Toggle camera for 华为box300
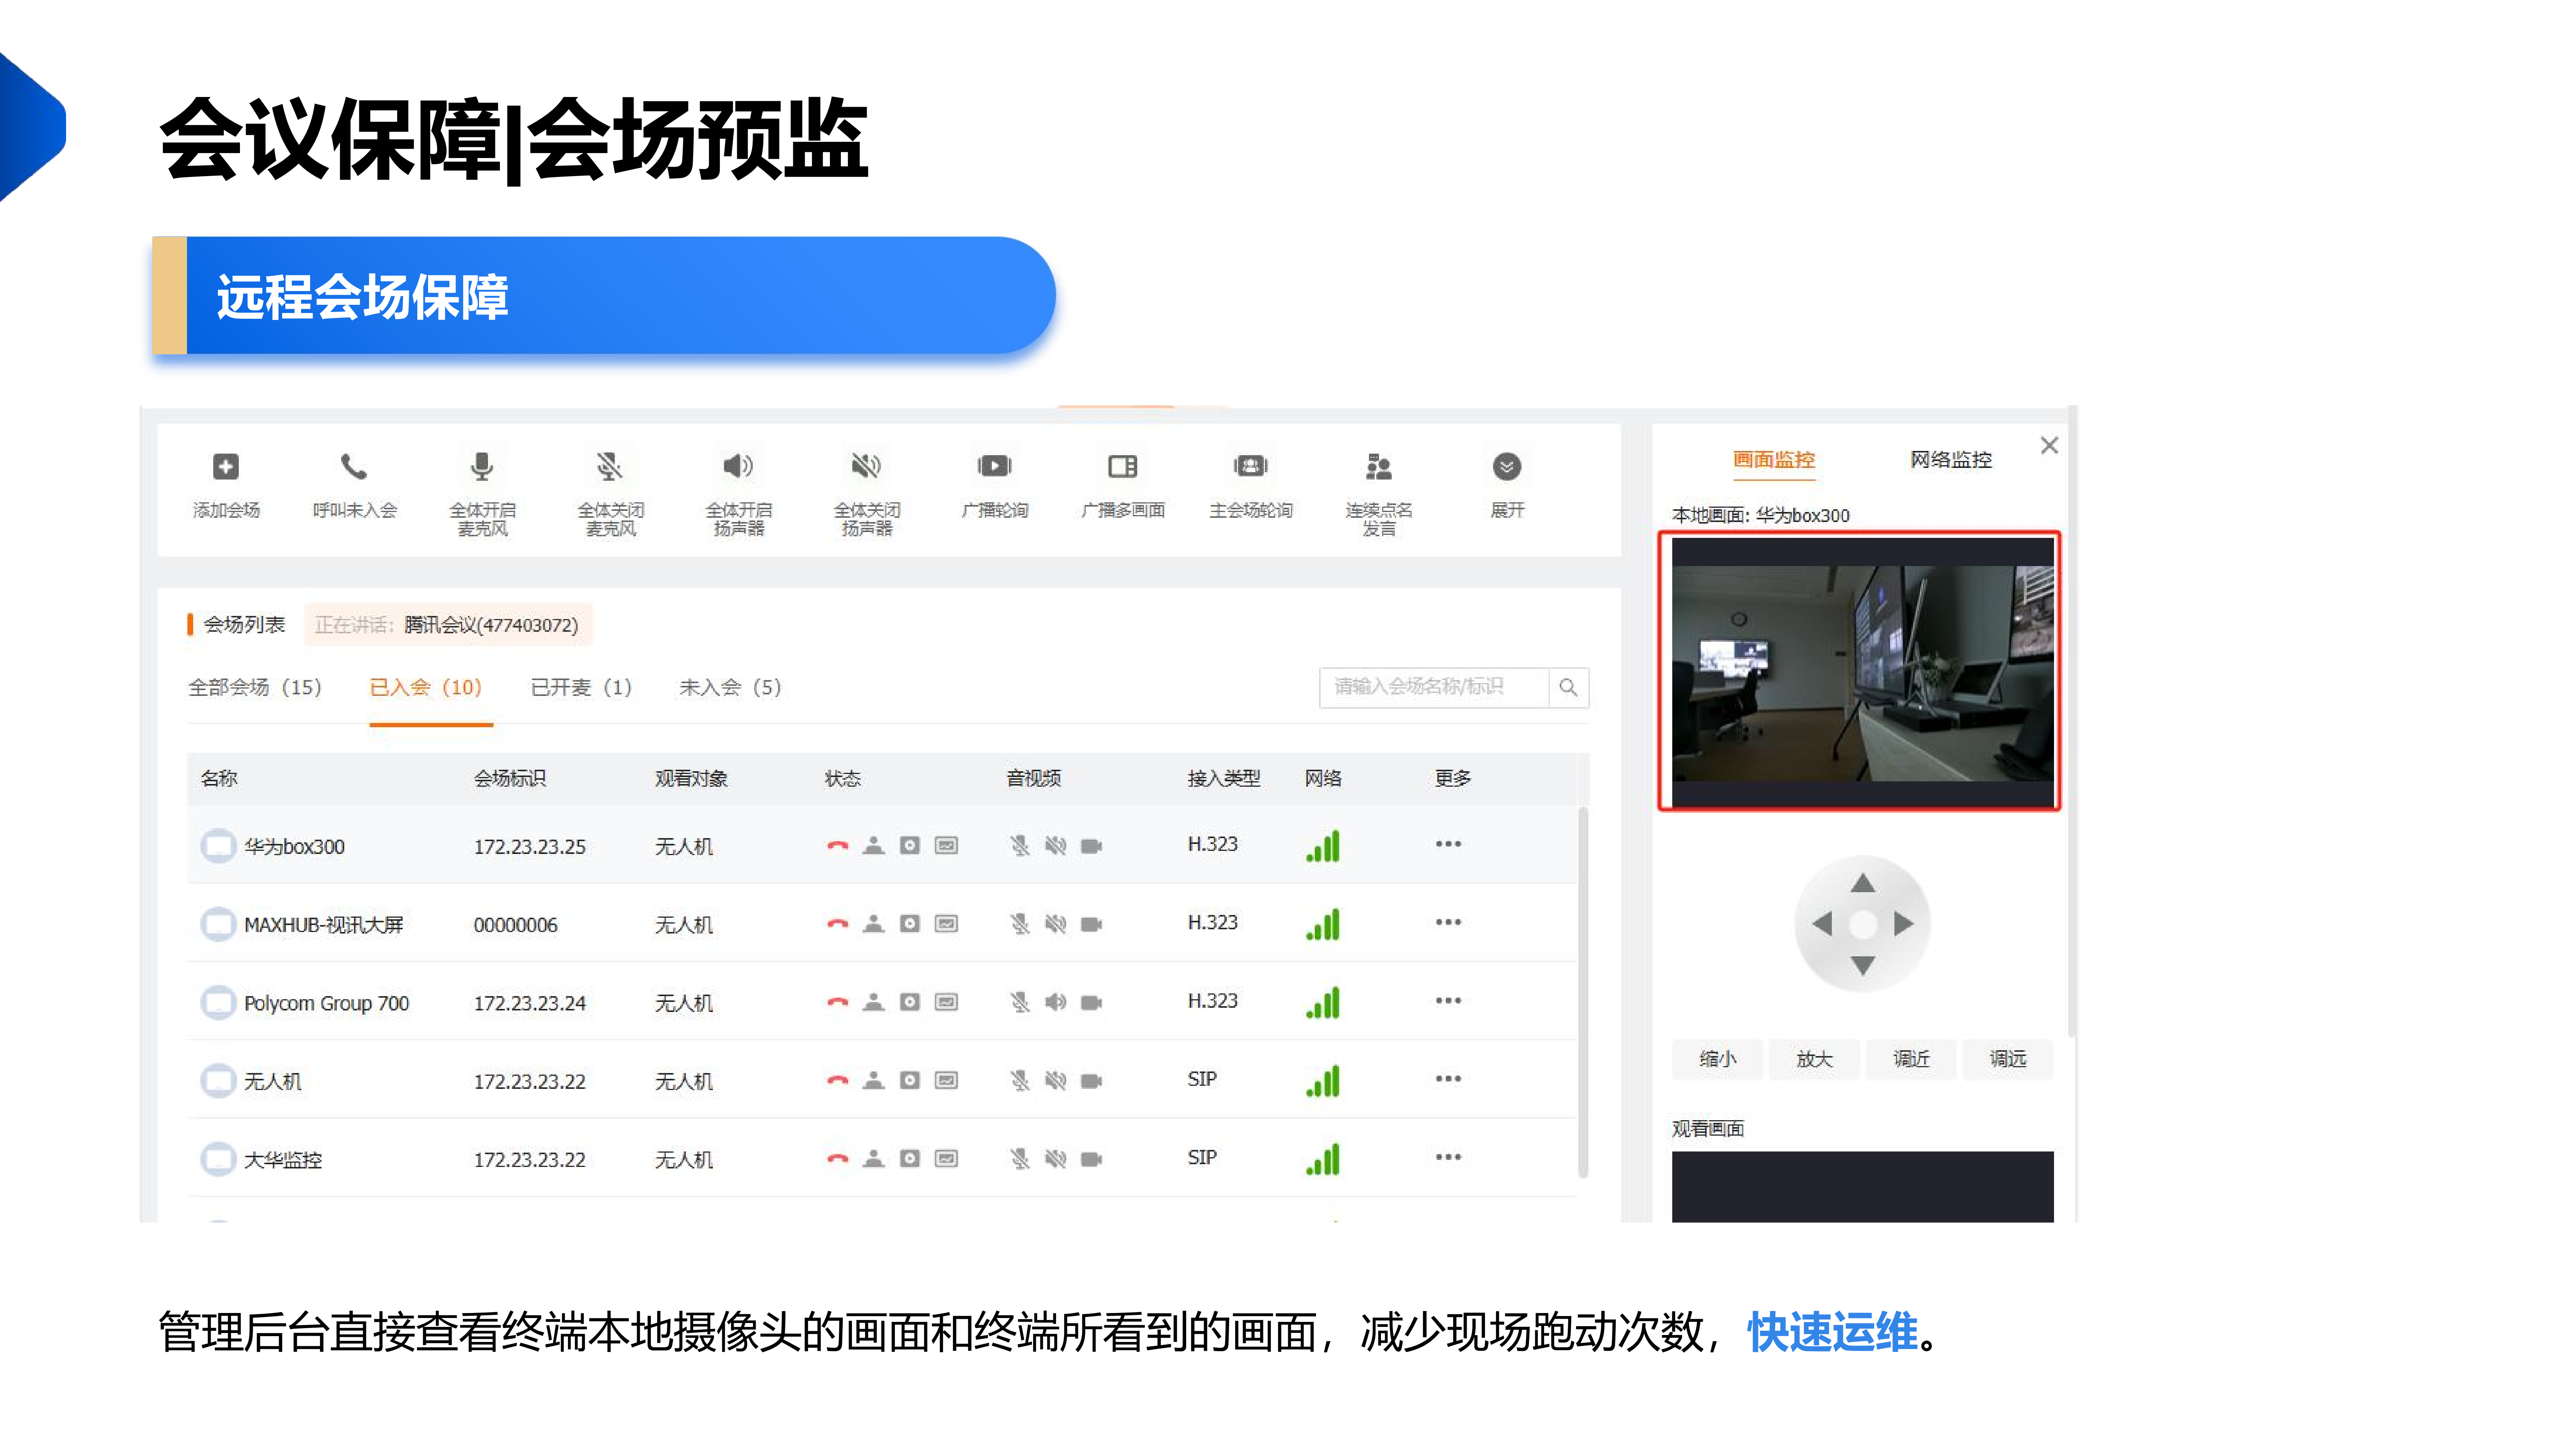 pos(1091,846)
